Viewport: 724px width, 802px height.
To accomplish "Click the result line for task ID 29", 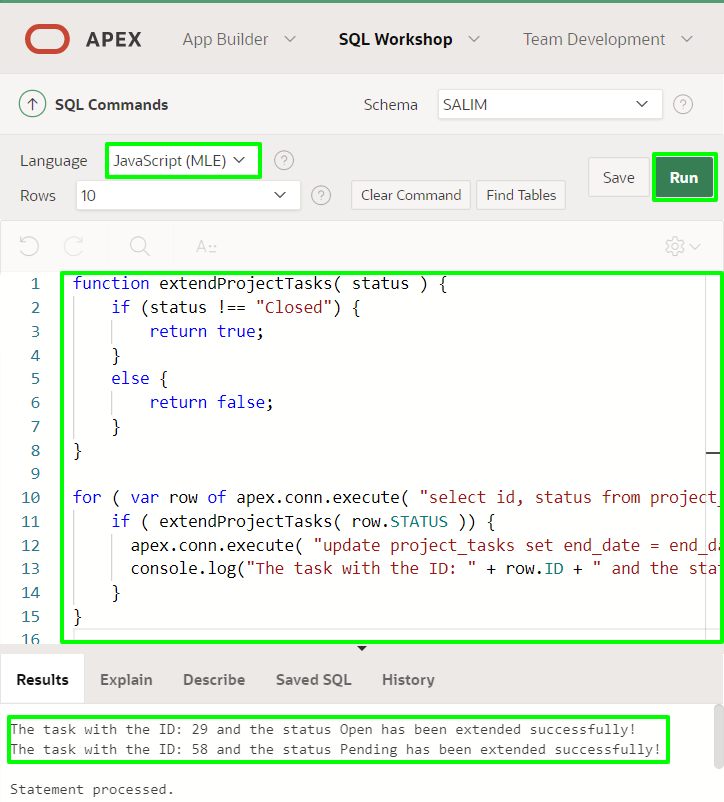I will coord(323,729).
